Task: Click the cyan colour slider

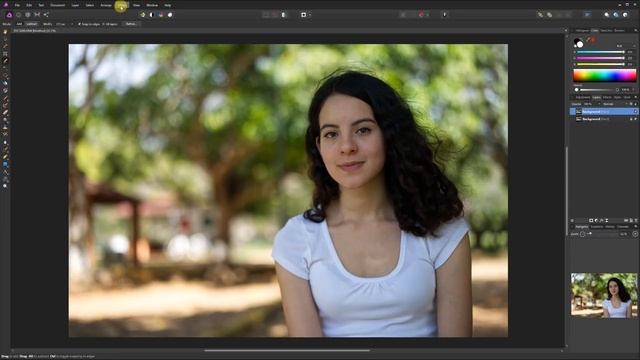Action: point(600,52)
